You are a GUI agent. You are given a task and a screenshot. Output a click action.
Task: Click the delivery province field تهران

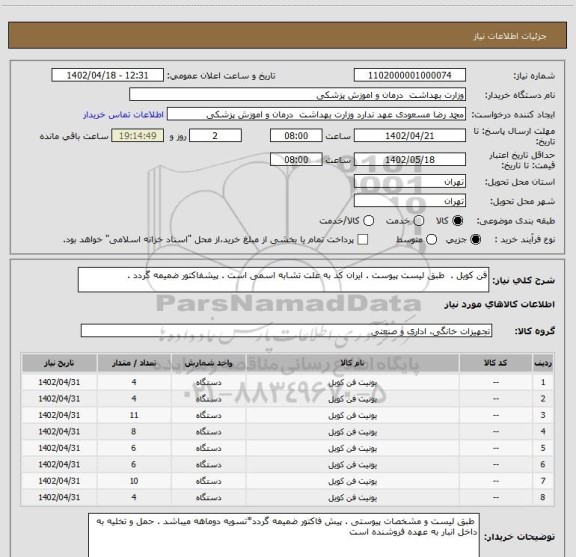pyautogui.click(x=410, y=182)
